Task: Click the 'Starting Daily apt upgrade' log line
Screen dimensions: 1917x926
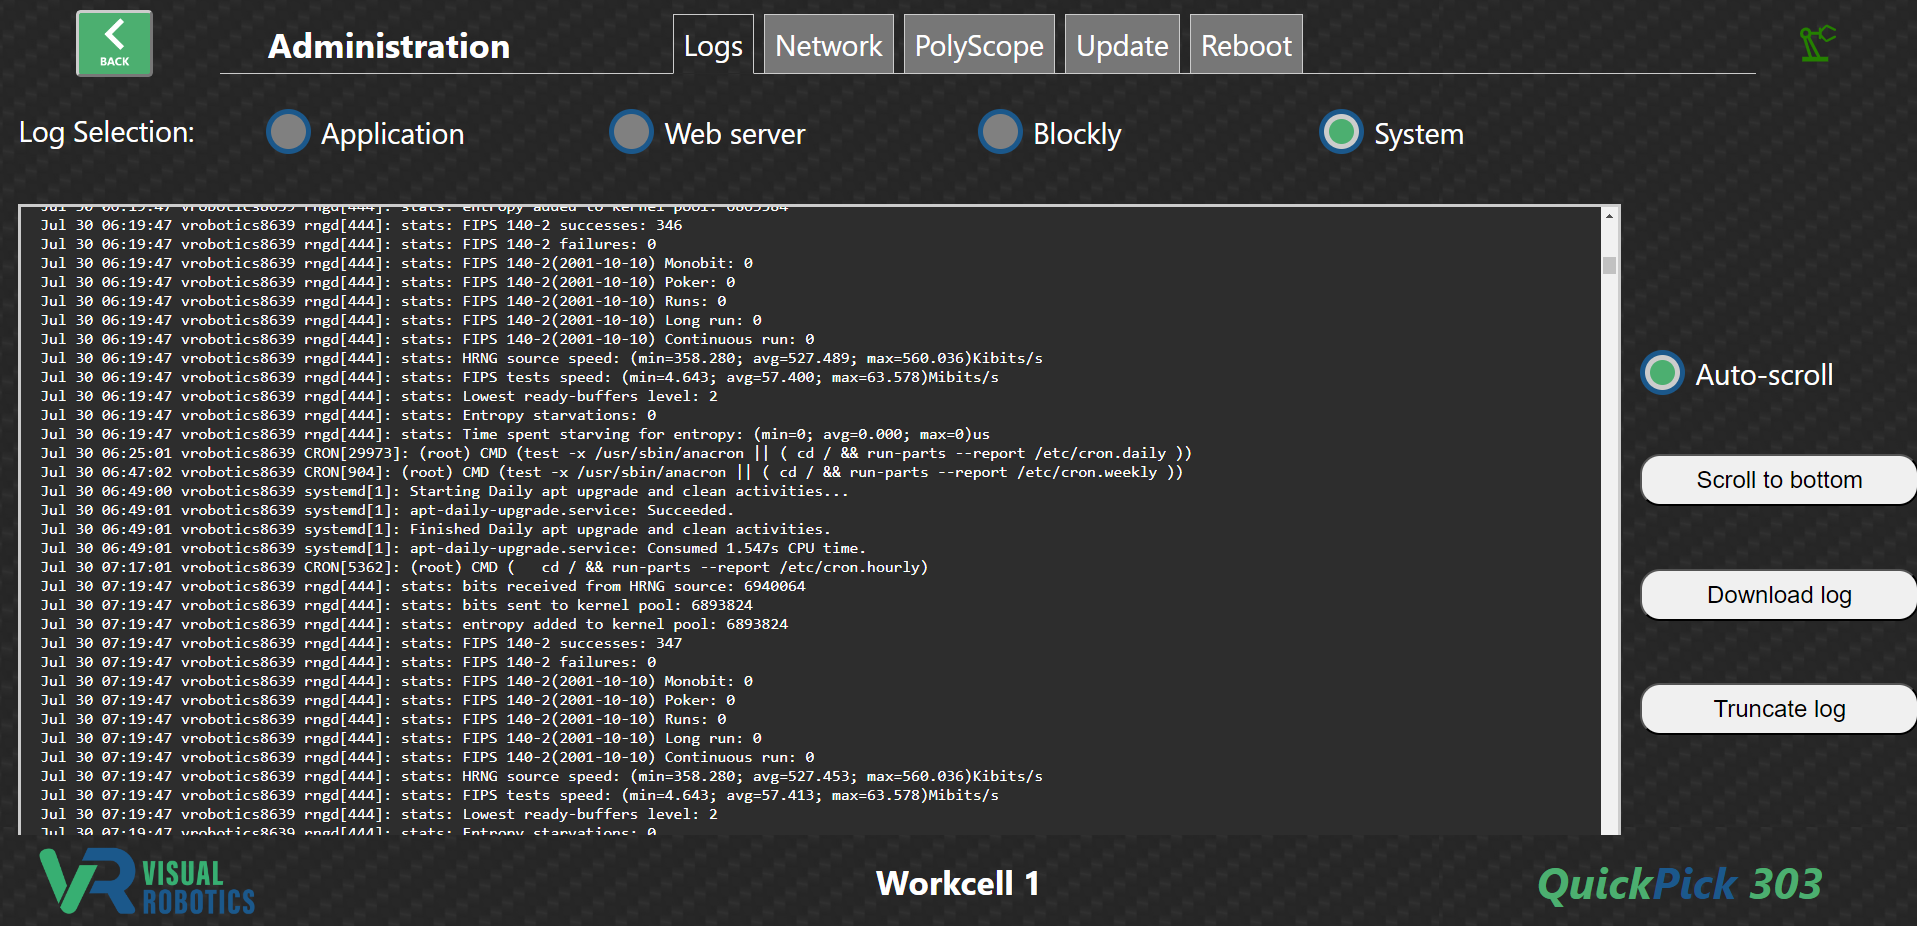Action: point(444,491)
